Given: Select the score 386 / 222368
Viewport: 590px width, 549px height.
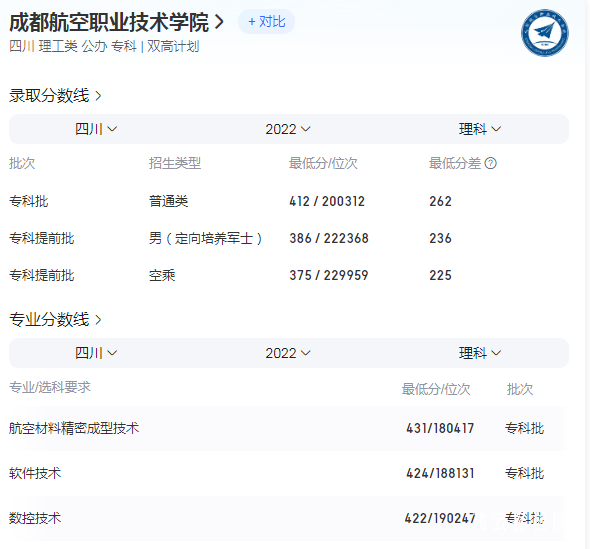Looking at the screenshot, I should tap(329, 238).
